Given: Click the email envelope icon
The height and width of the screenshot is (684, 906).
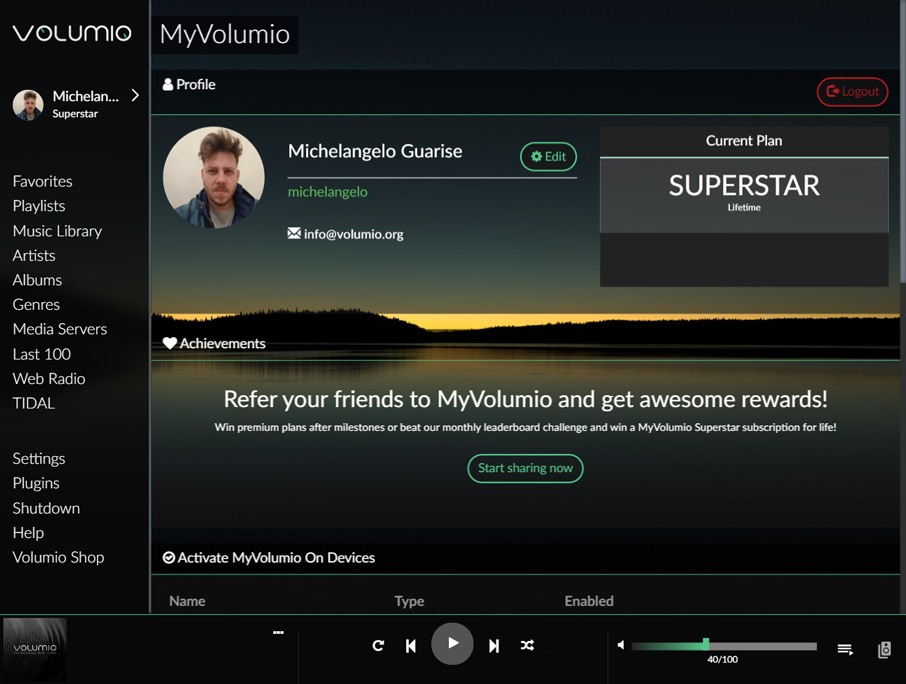Looking at the screenshot, I should tap(294, 233).
